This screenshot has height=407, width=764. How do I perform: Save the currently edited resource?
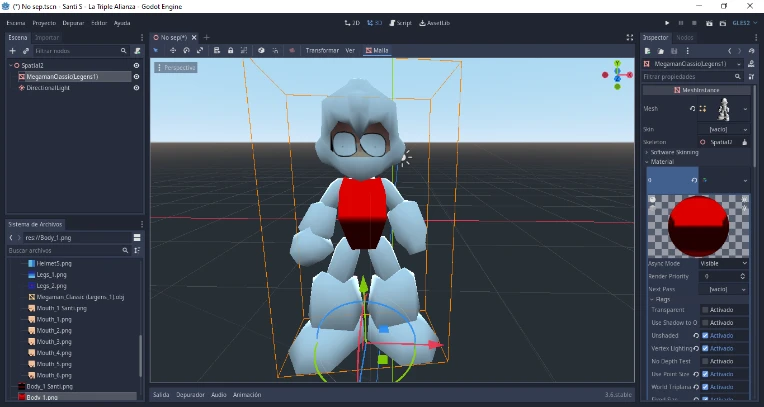point(674,51)
